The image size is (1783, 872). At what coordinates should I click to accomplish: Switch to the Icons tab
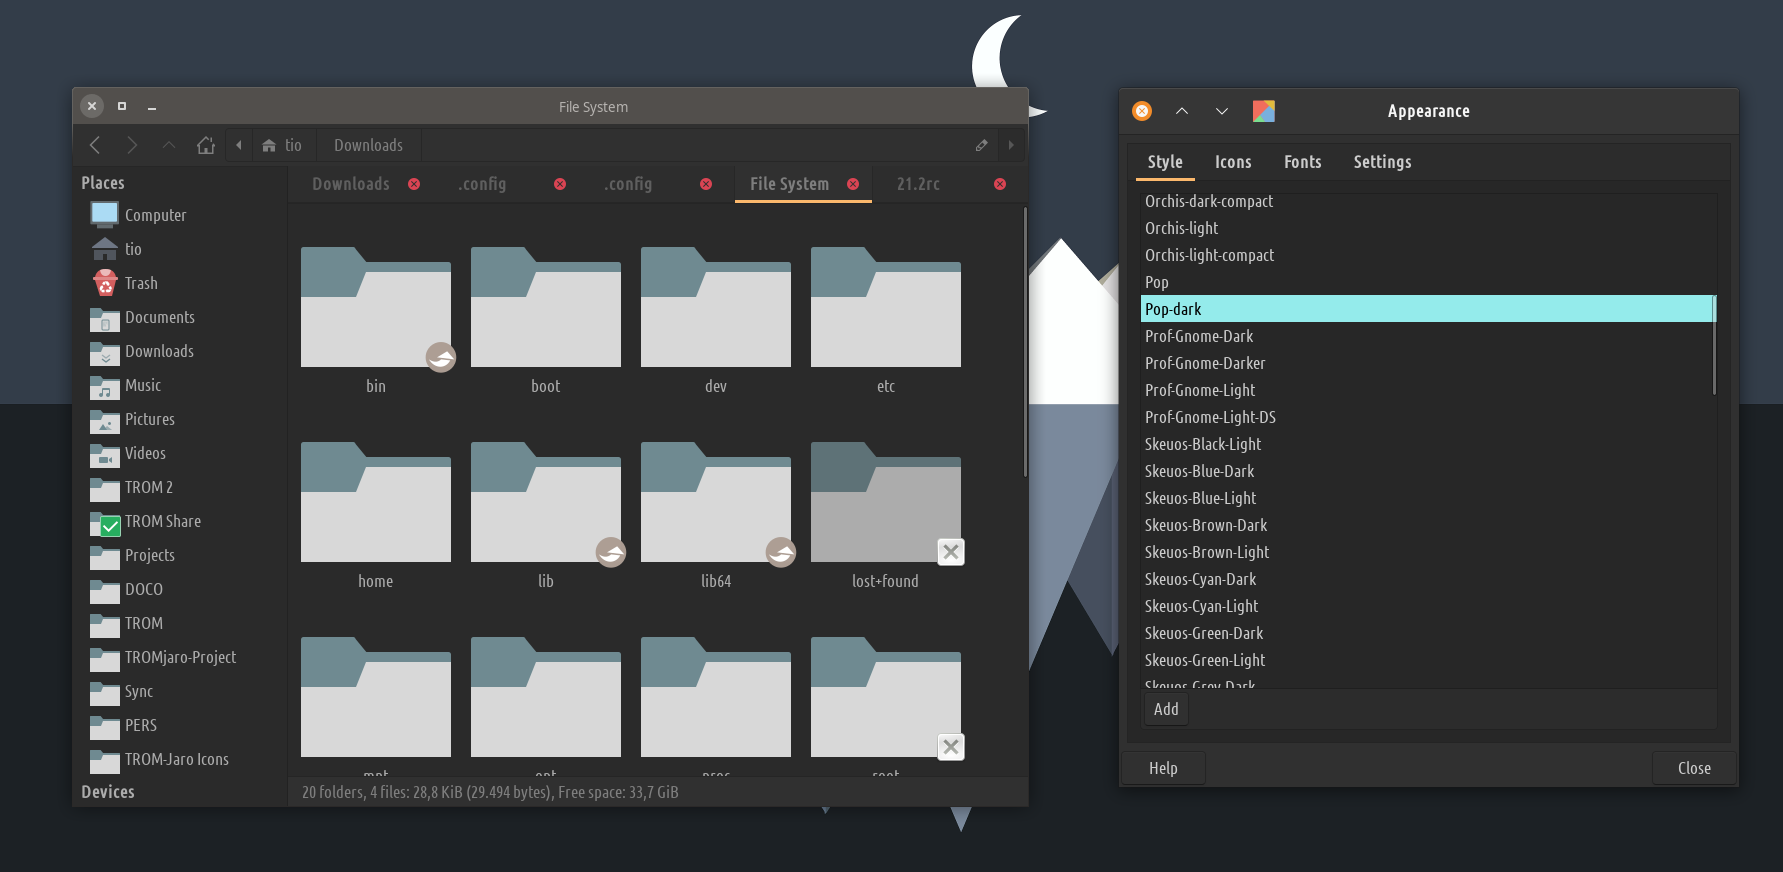click(x=1232, y=162)
